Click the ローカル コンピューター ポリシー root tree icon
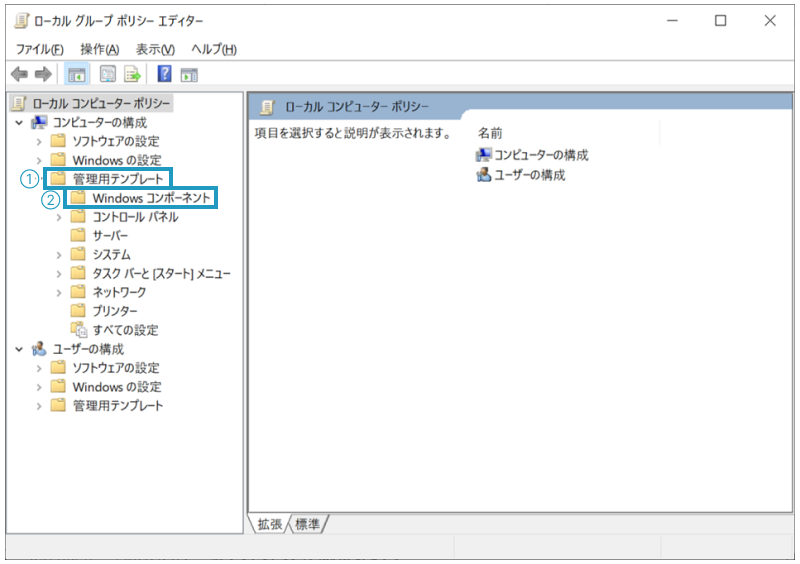 pos(19,103)
